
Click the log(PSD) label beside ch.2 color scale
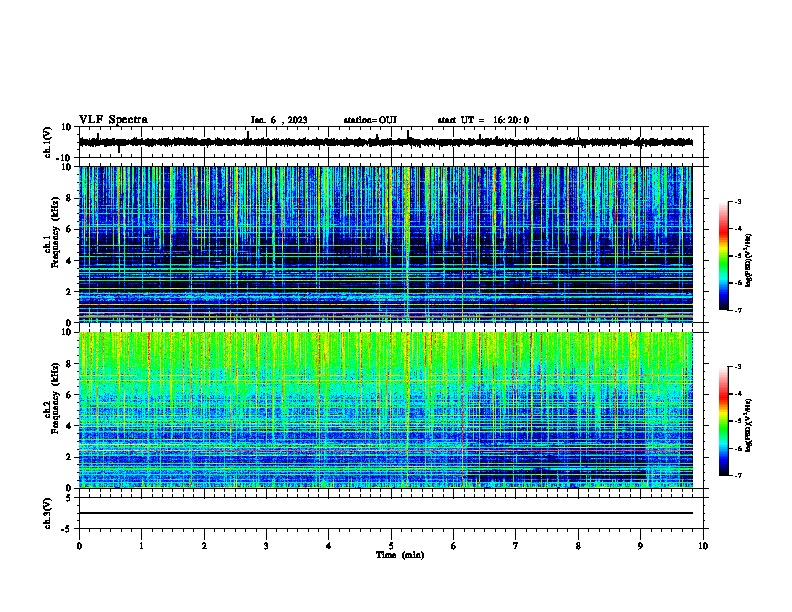(748, 425)
